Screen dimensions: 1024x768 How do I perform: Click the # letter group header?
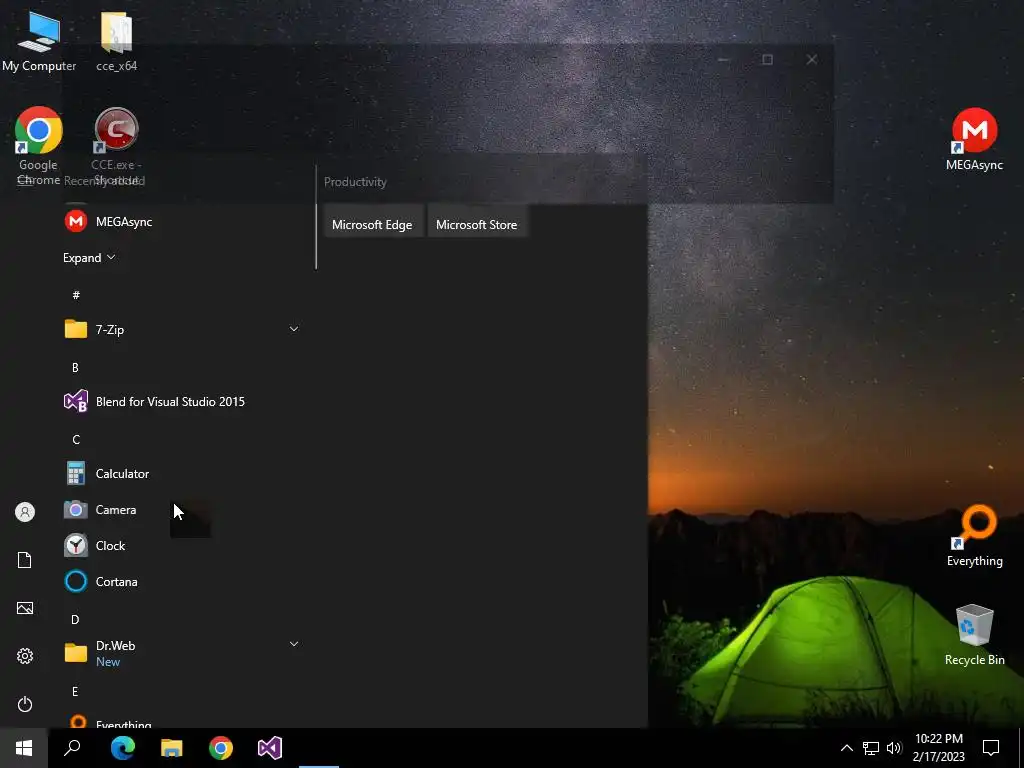(x=76, y=295)
